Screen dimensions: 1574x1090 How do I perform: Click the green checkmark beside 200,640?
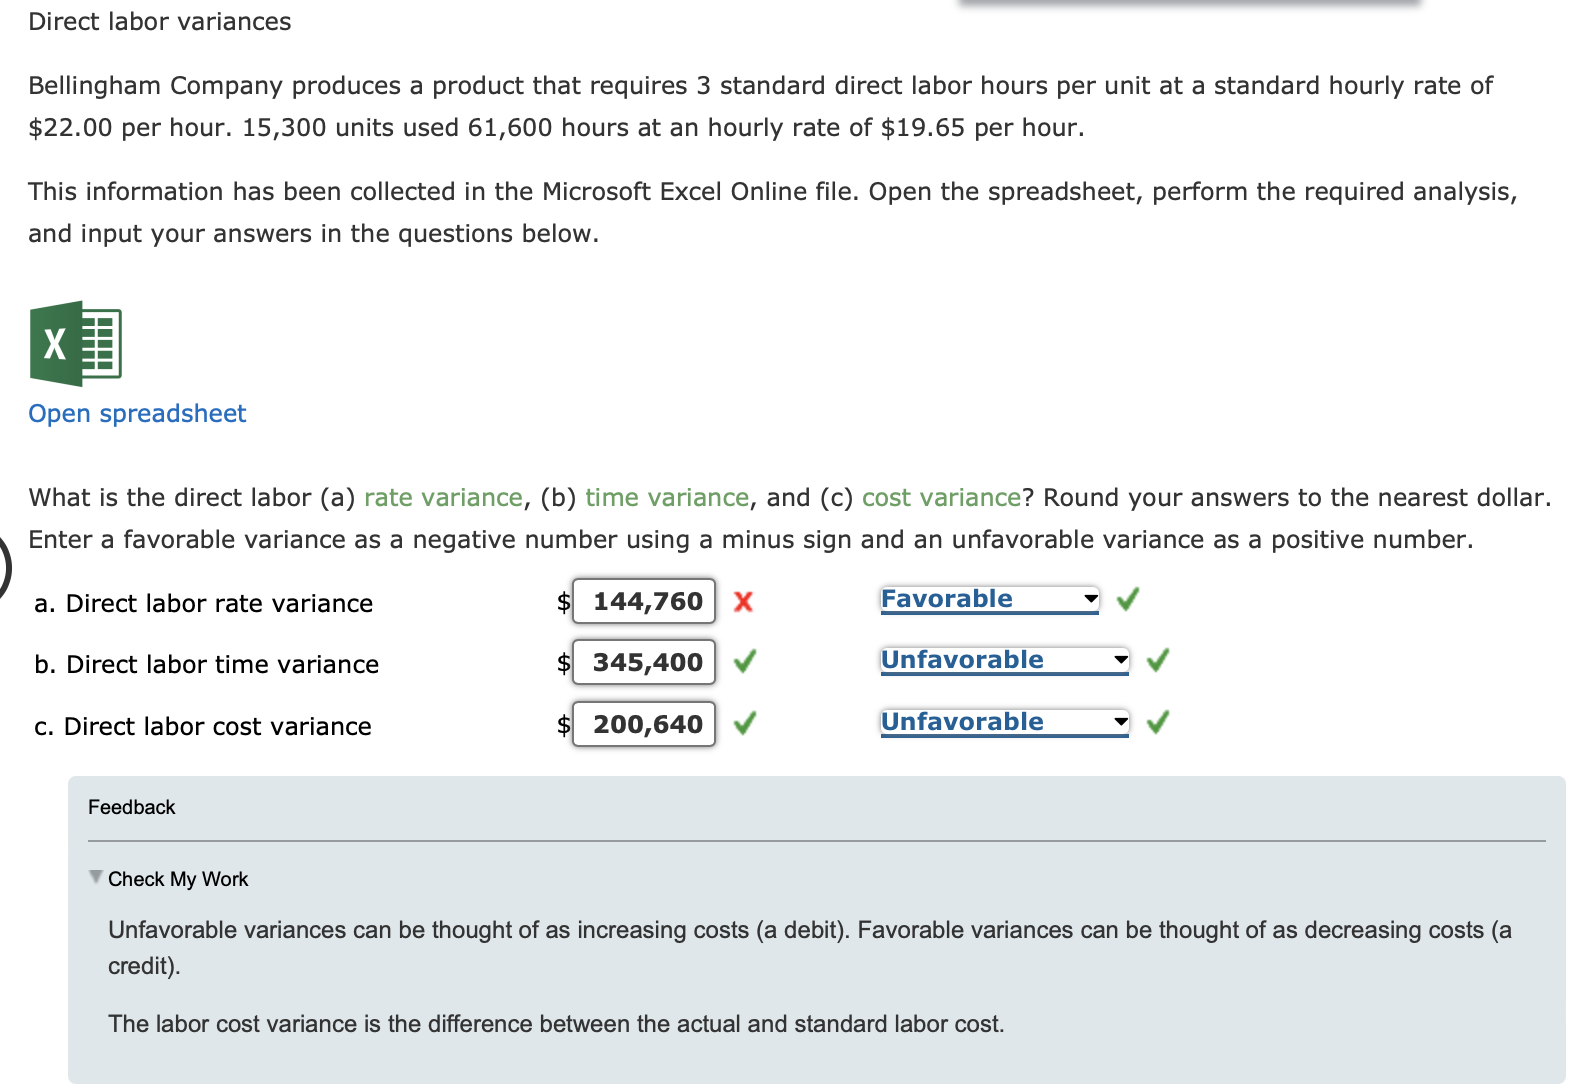click(x=745, y=723)
